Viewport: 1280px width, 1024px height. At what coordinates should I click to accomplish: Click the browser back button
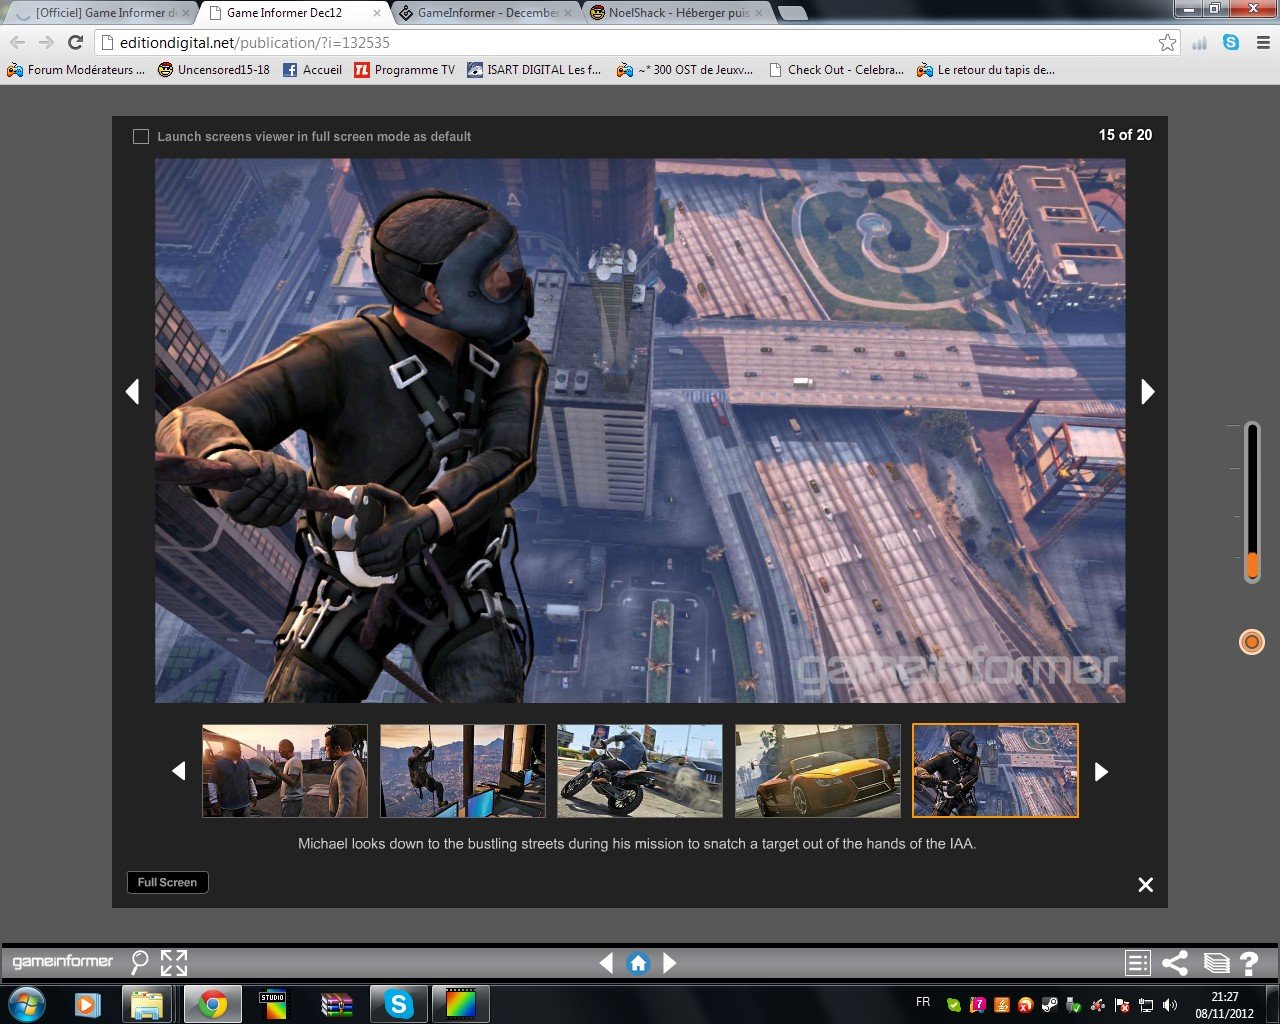[17, 42]
